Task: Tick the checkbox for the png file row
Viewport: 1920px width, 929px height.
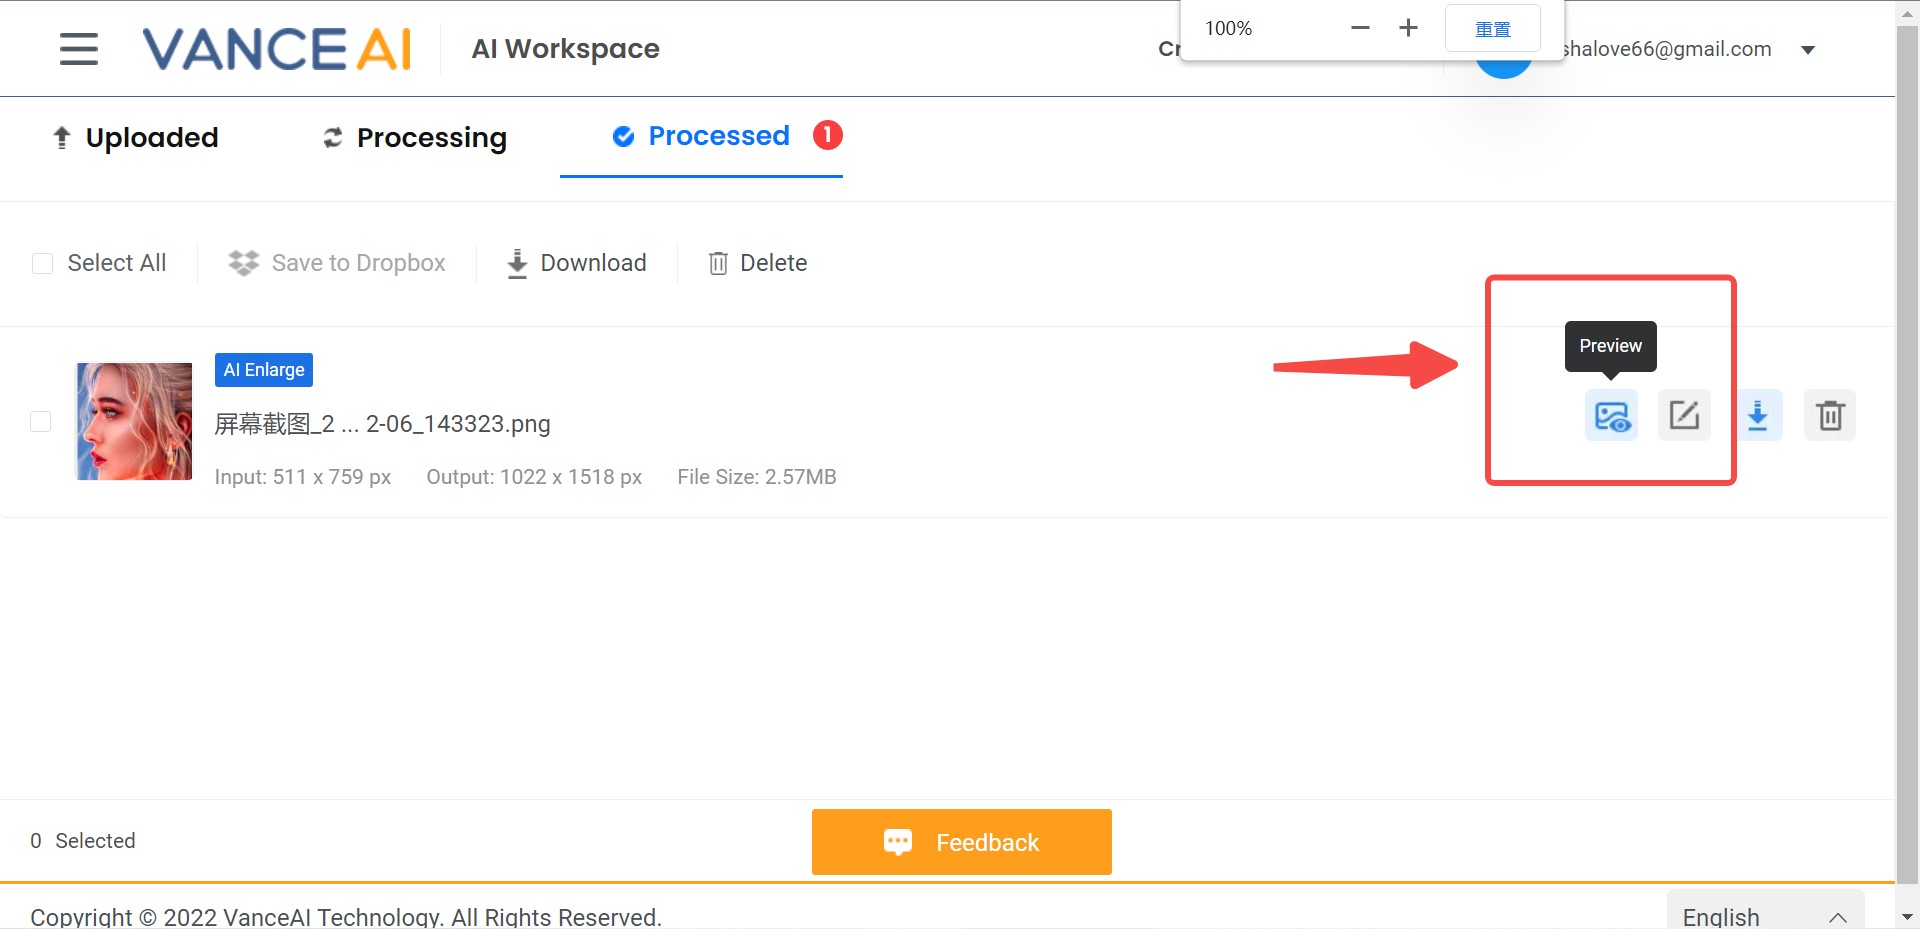Action: click(41, 421)
